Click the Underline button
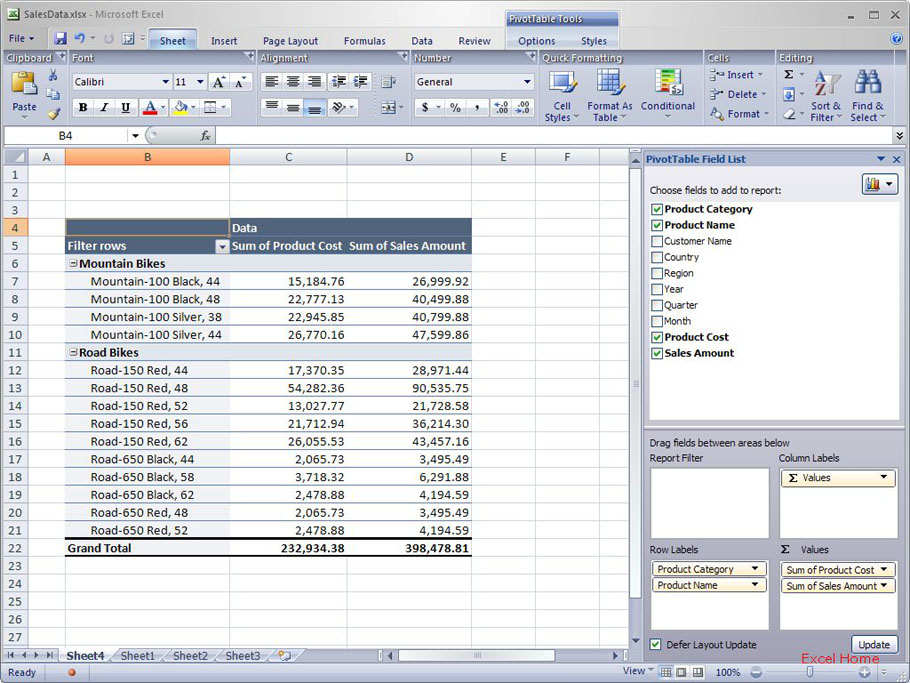910x683 pixels. pyautogui.click(x=125, y=108)
